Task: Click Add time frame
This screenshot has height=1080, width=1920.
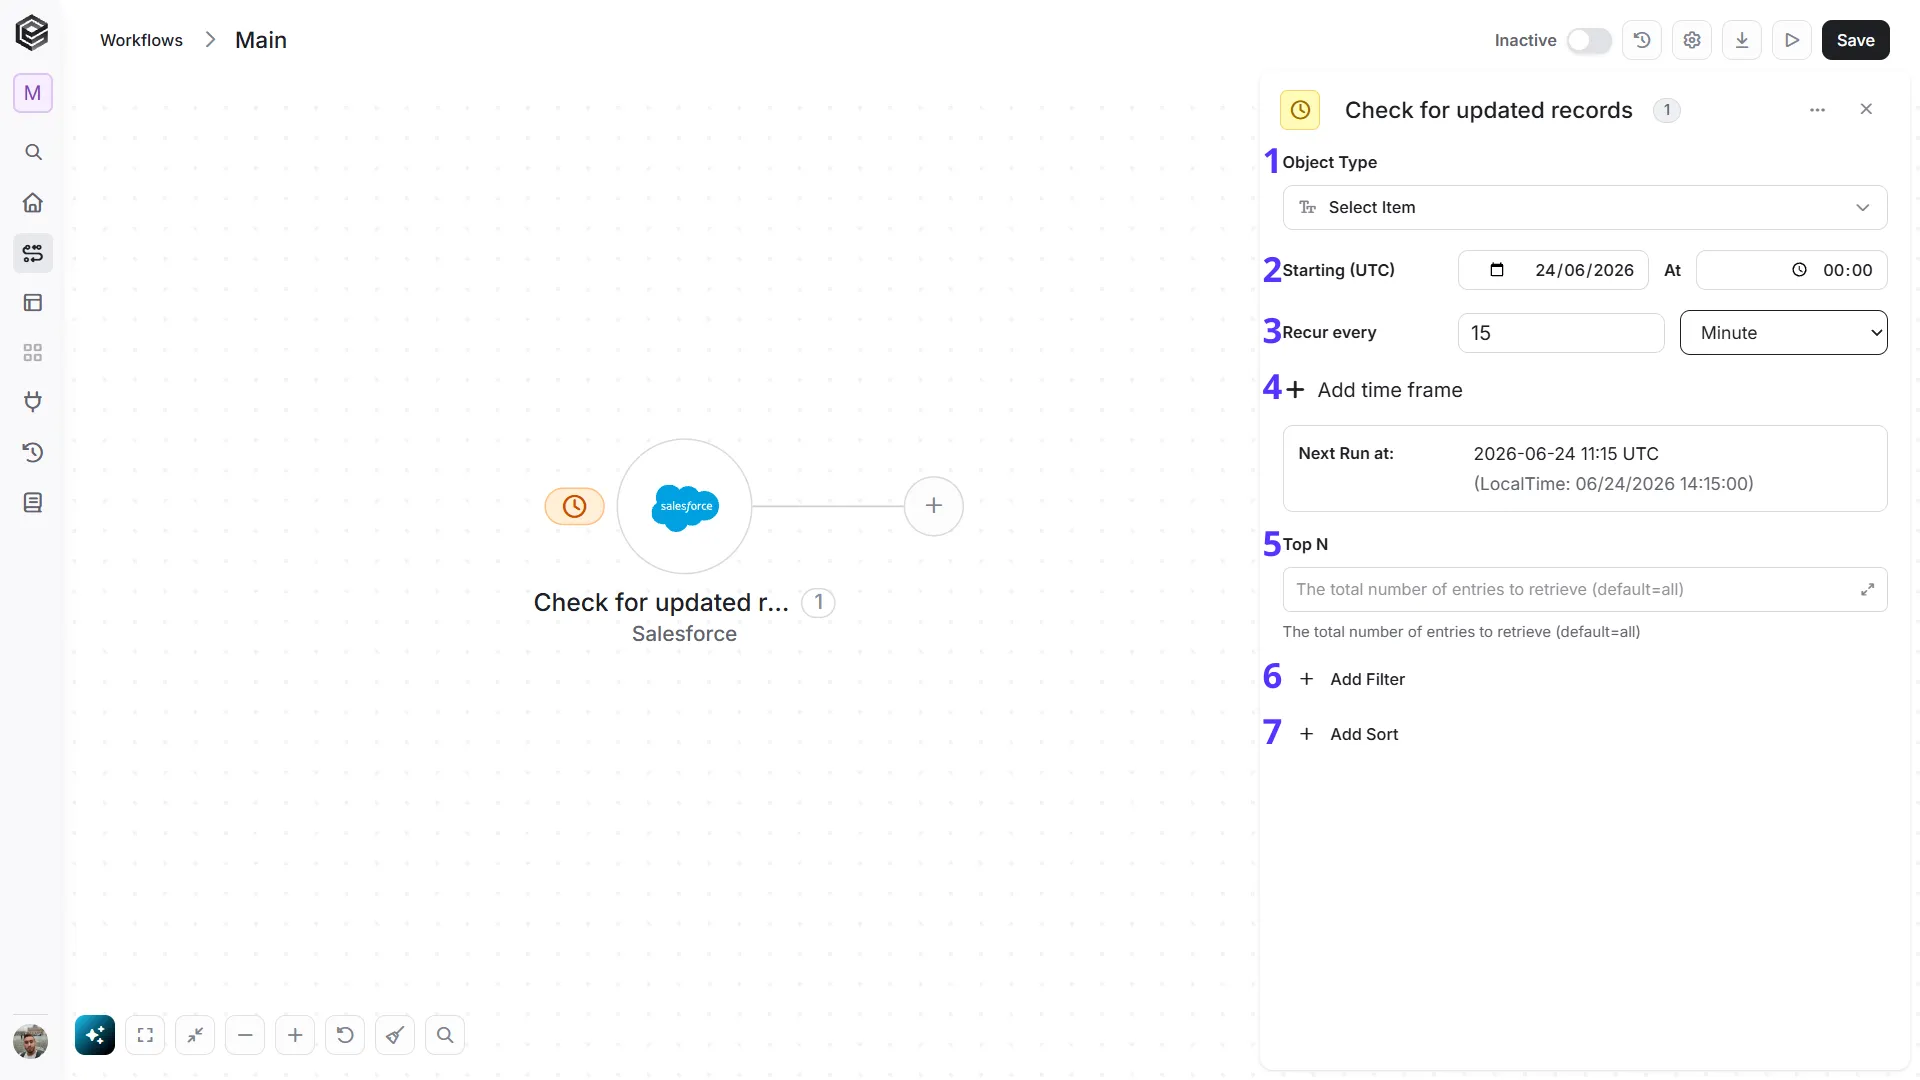Action: click(x=1374, y=390)
